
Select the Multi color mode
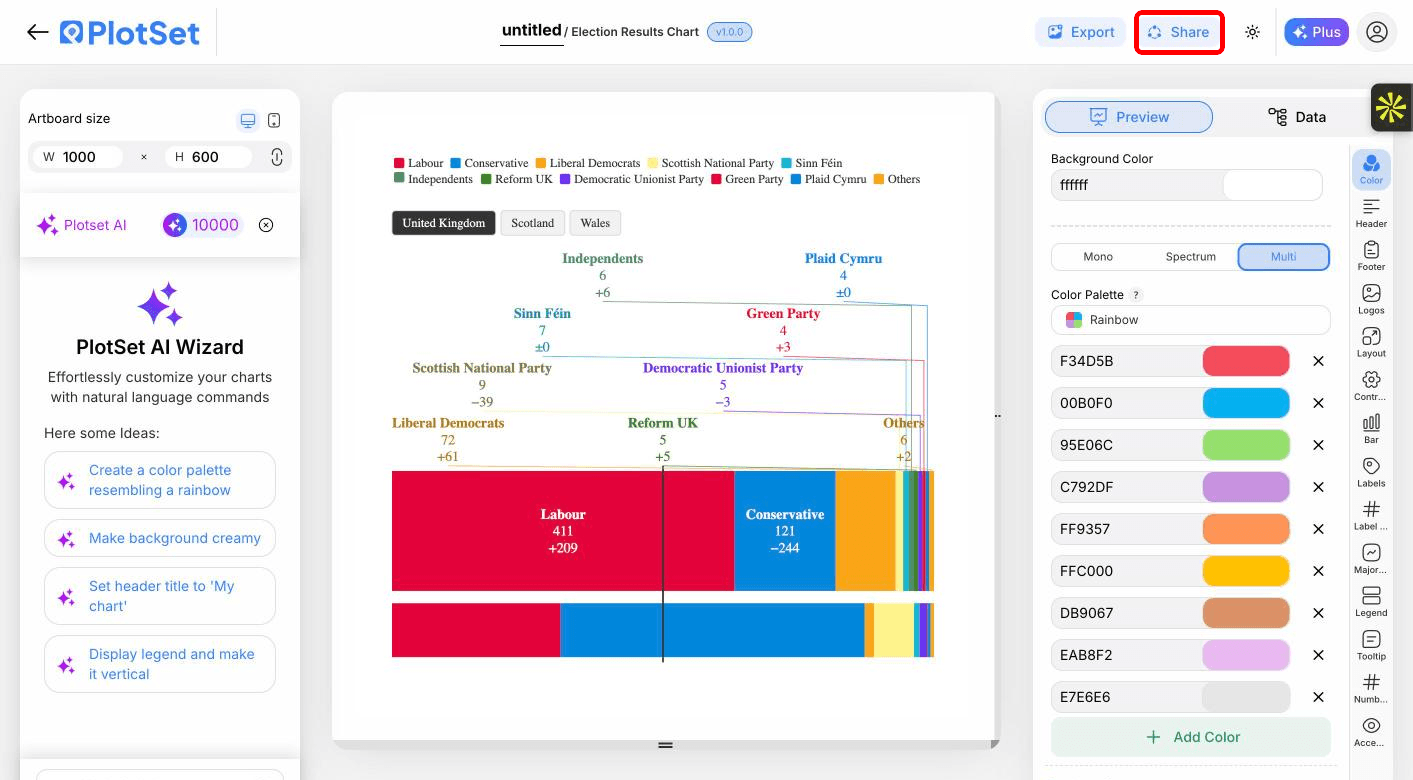(1283, 257)
